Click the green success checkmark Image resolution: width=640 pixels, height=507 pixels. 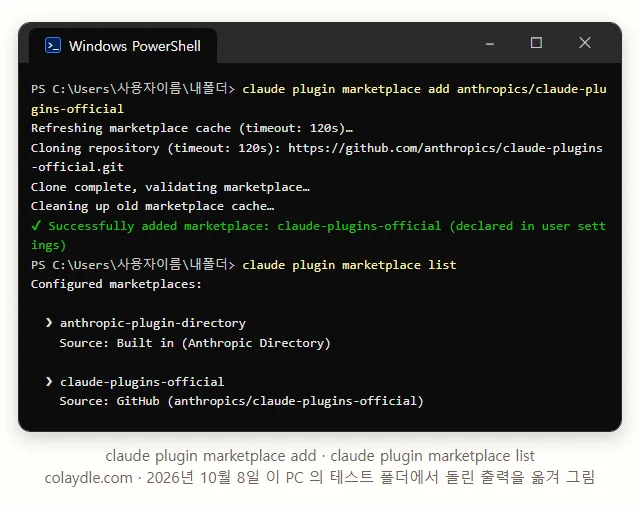tap(36, 225)
